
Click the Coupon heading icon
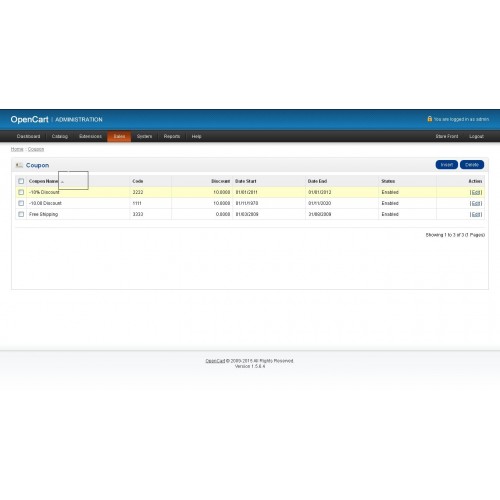(19, 165)
